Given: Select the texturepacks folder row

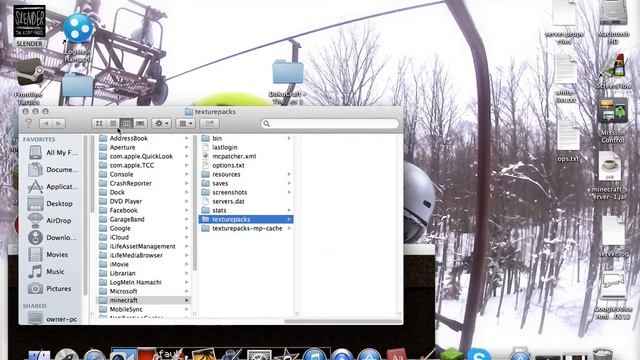Looking at the screenshot, I should click(246, 219).
